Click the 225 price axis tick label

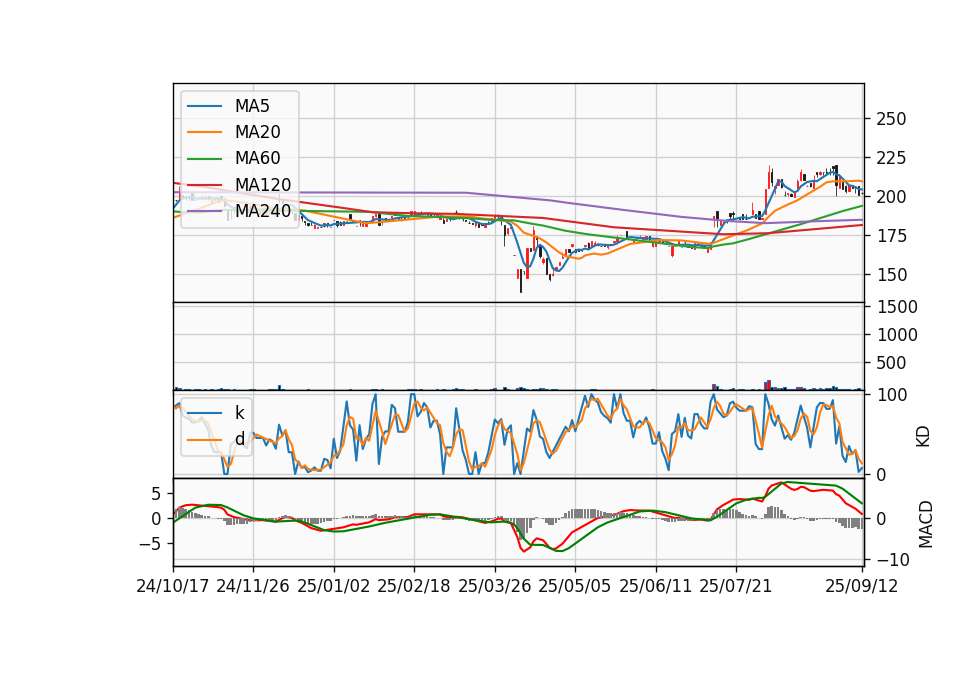click(891, 159)
